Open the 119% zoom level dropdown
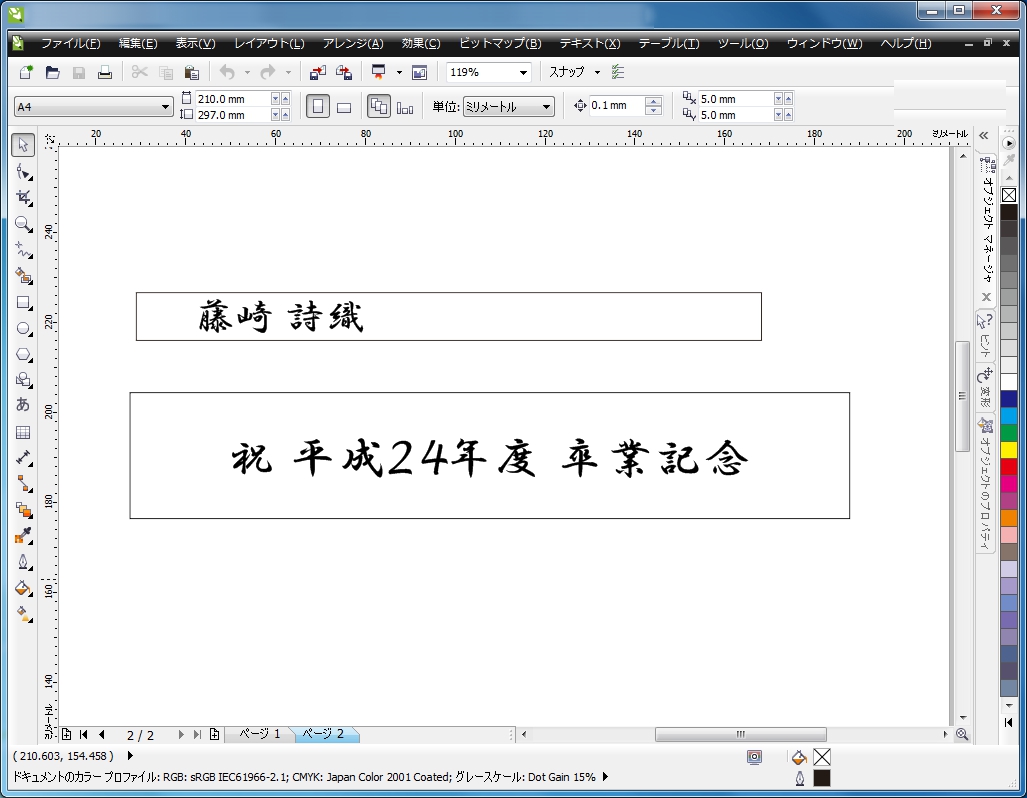Viewport: 1027px width, 798px height. (x=523, y=73)
